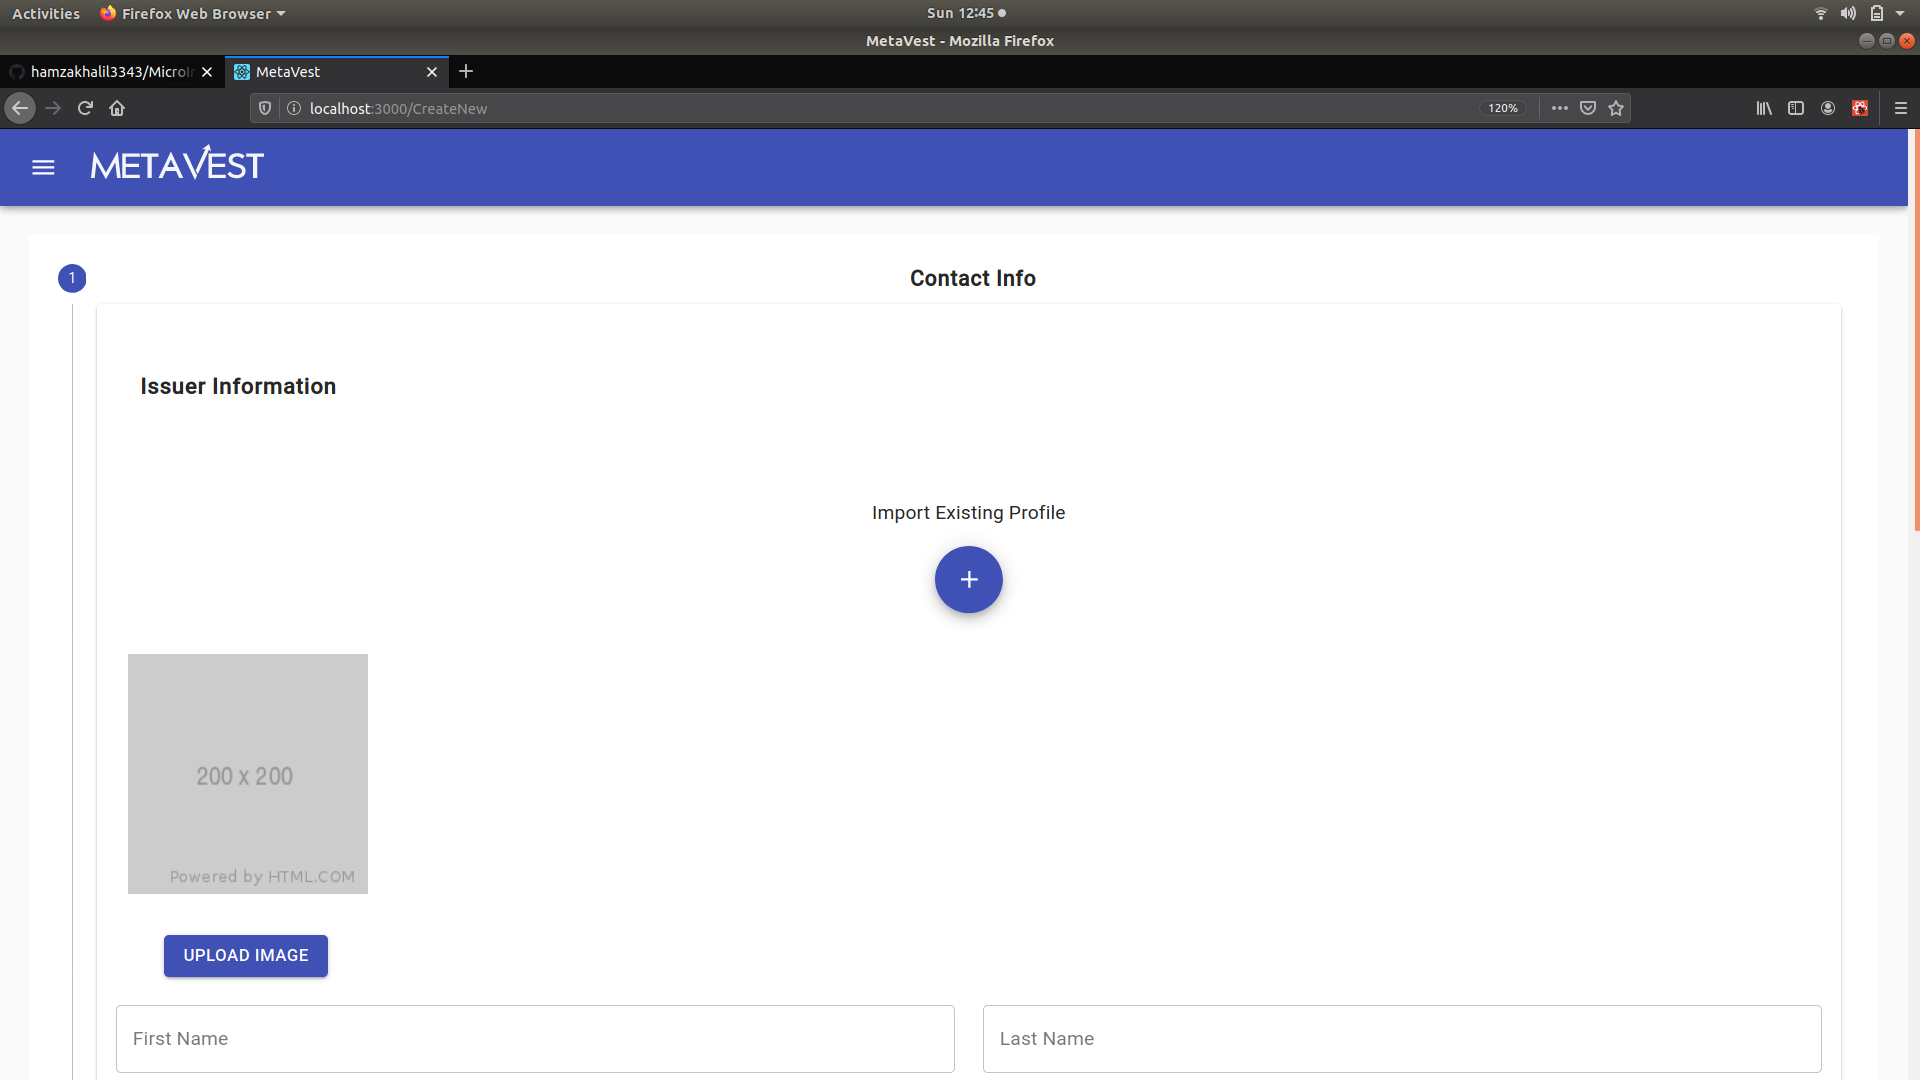Bookmark this page with star icon
The height and width of the screenshot is (1080, 1920).
coord(1616,108)
